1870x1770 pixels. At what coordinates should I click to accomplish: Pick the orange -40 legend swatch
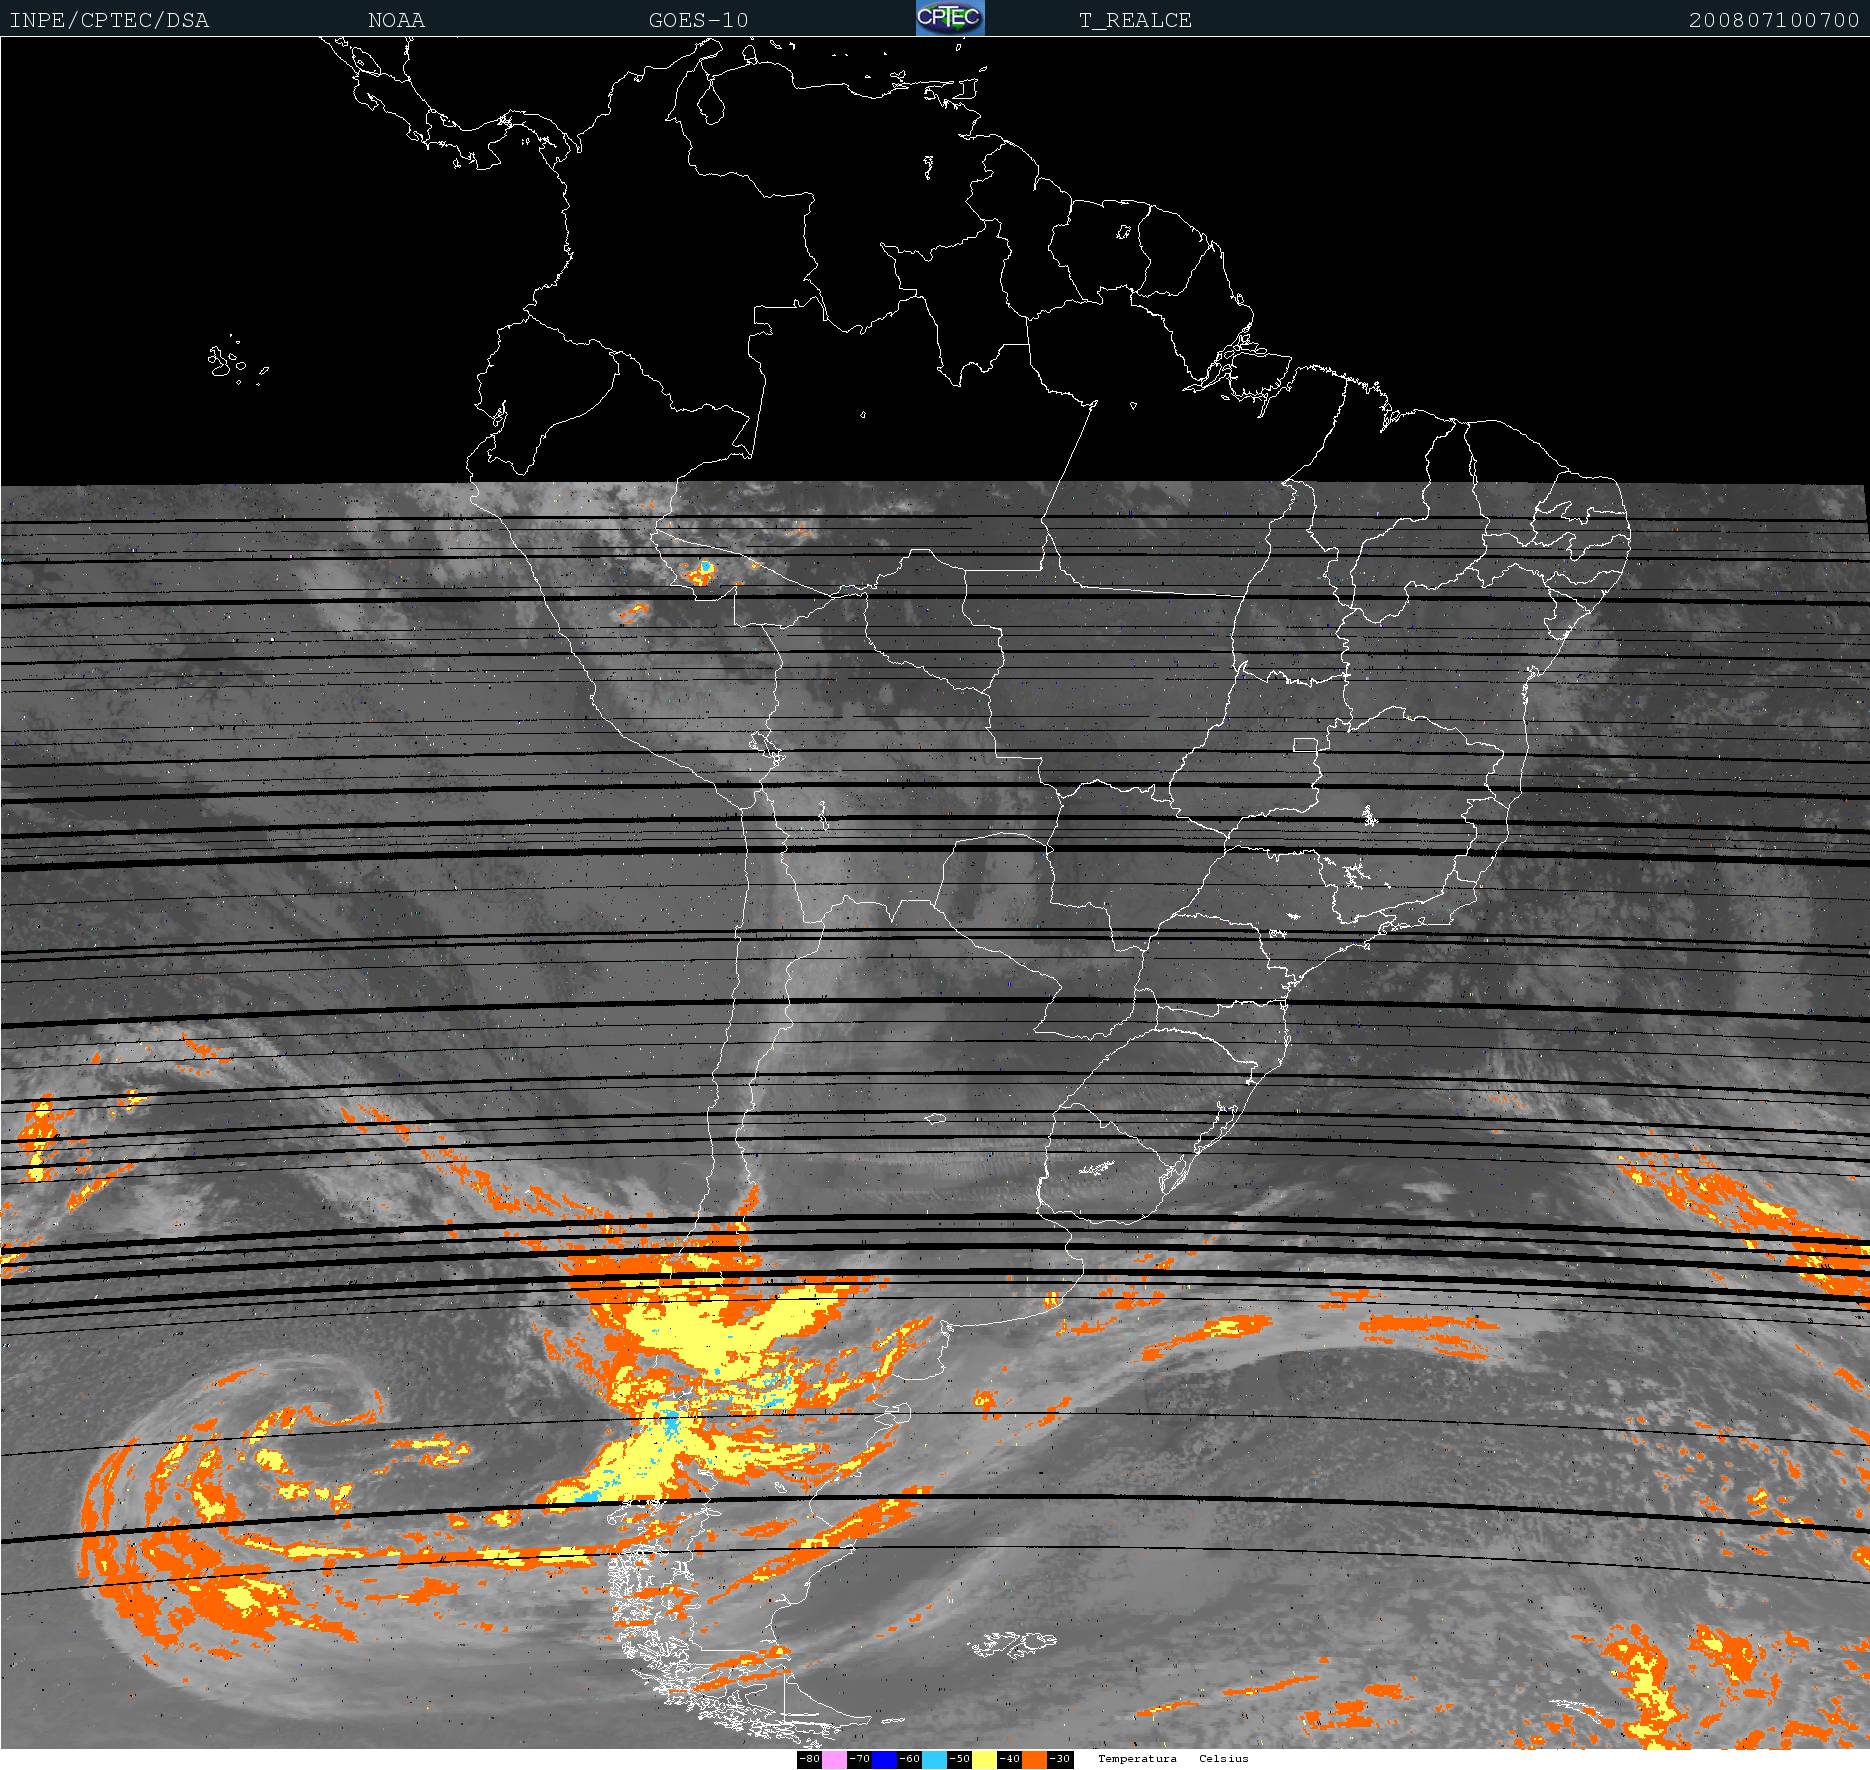pyautogui.click(x=1034, y=1759)
